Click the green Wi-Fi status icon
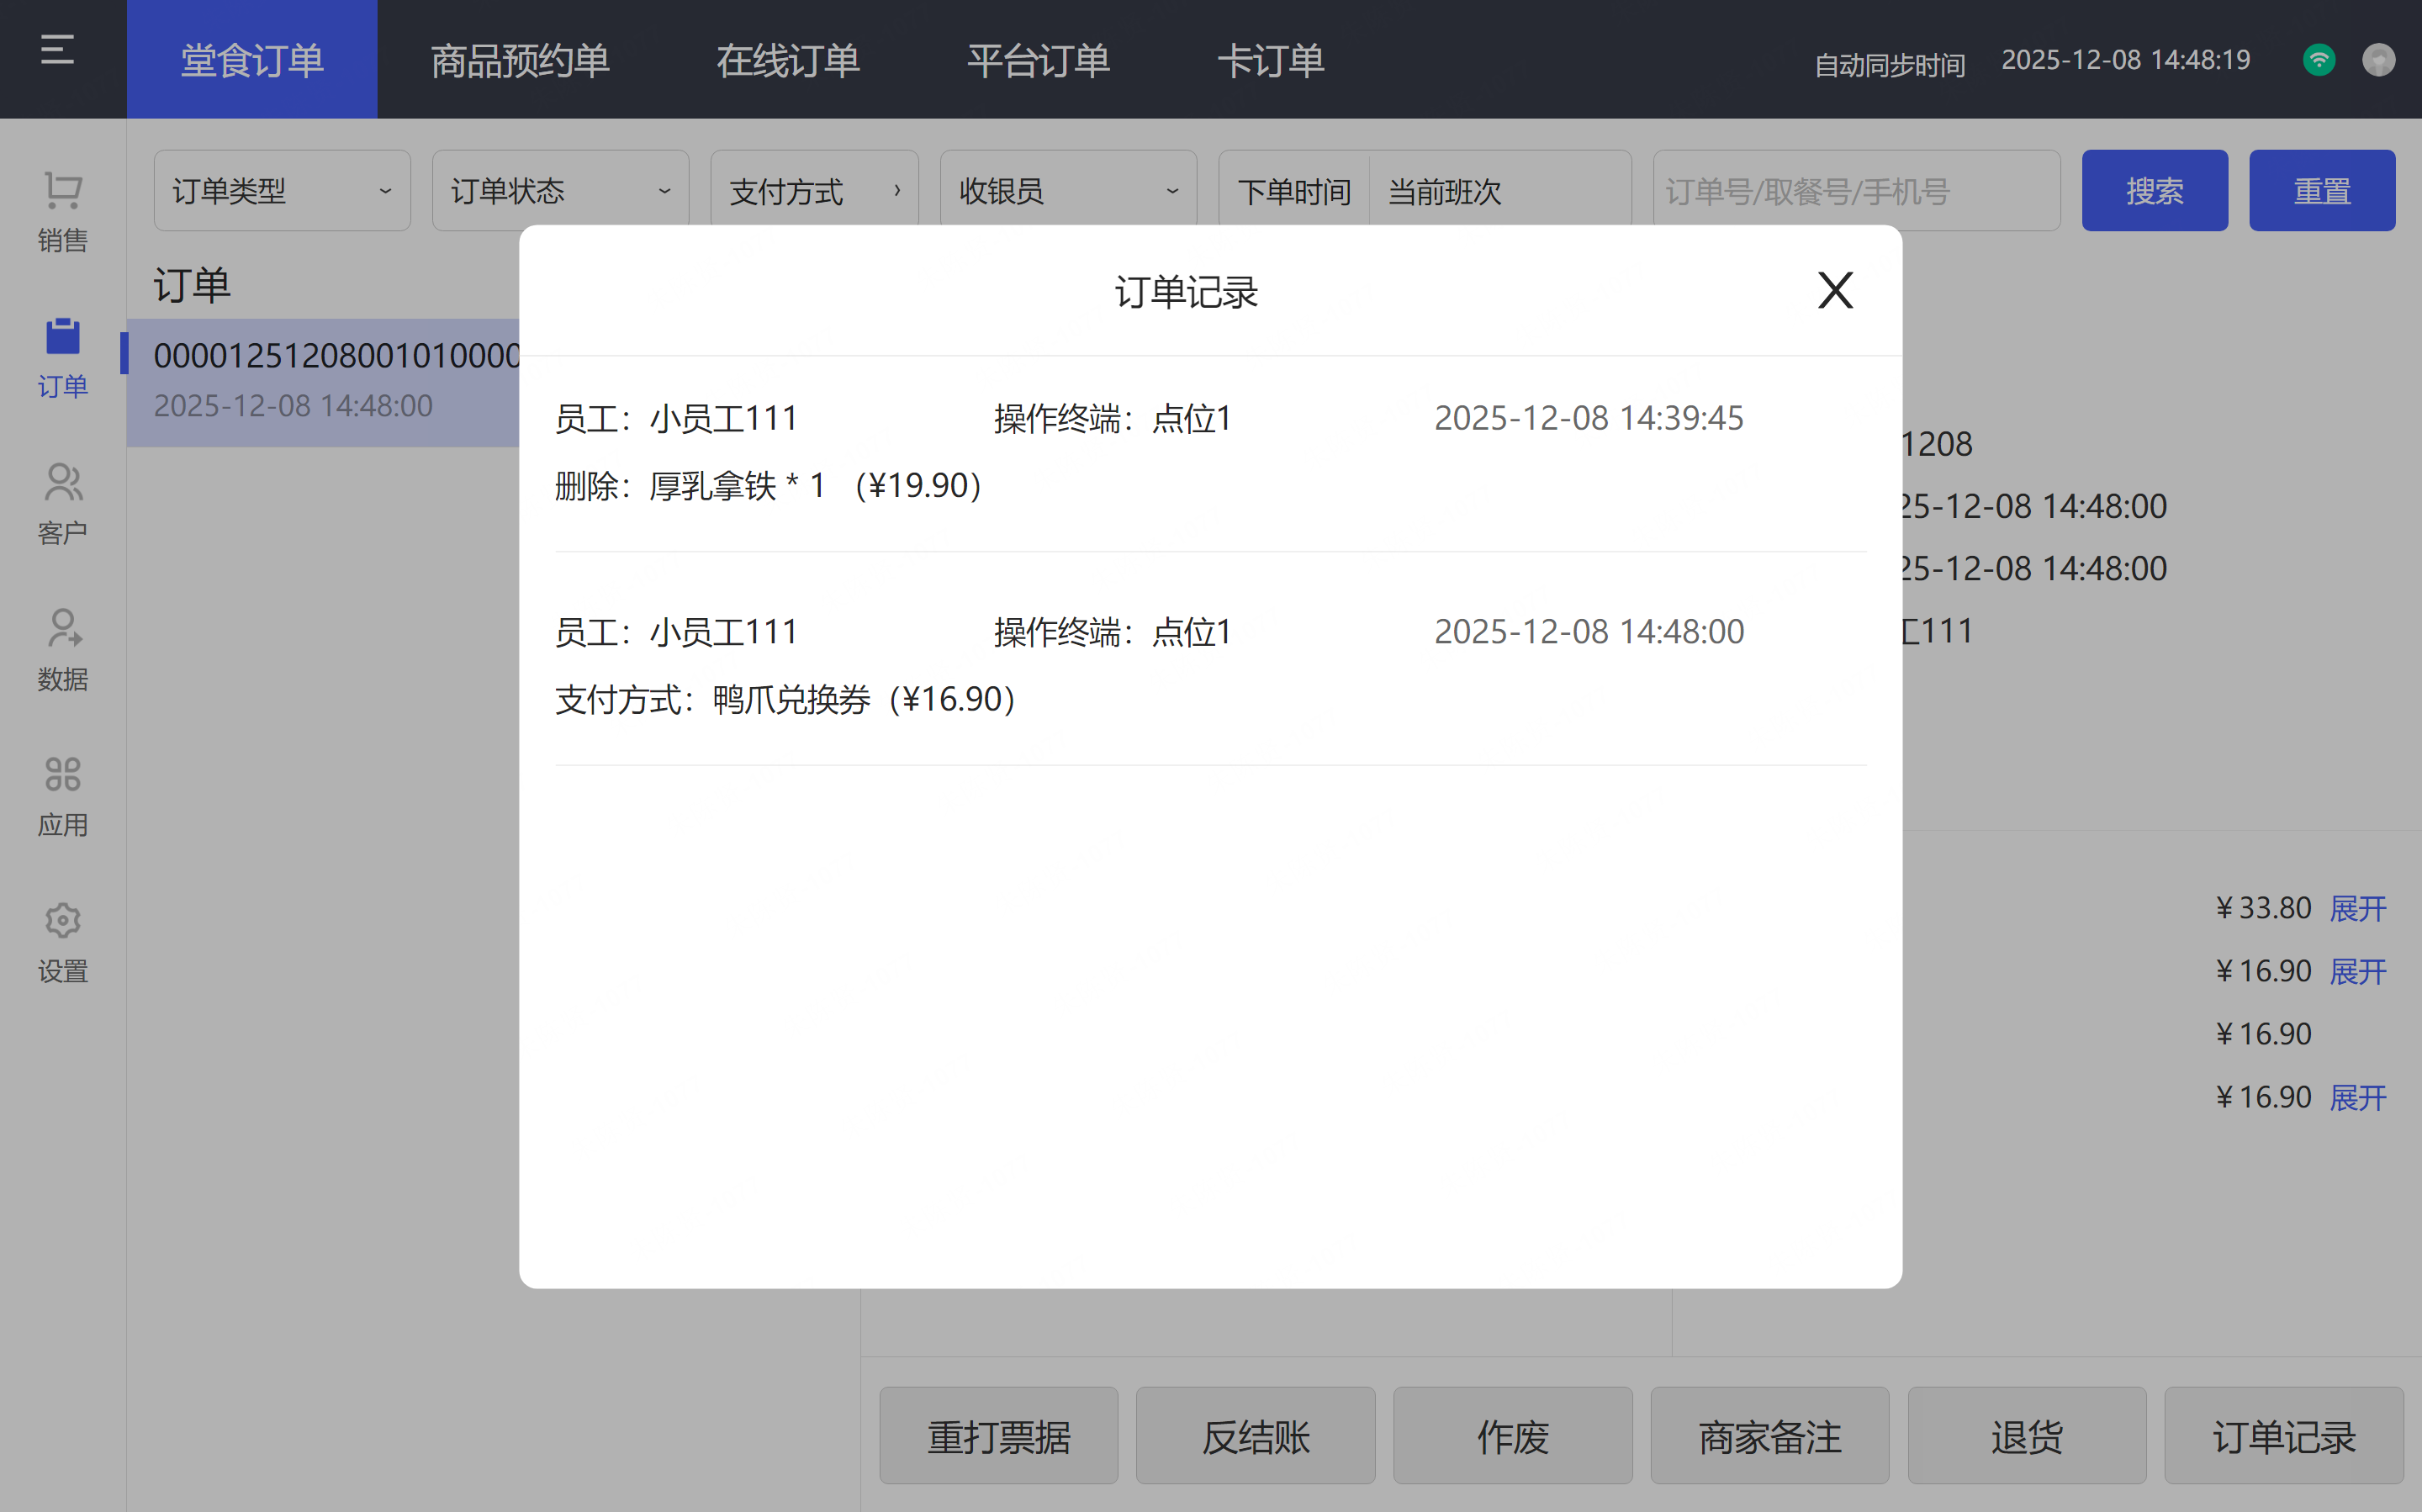 [2318, 60]
